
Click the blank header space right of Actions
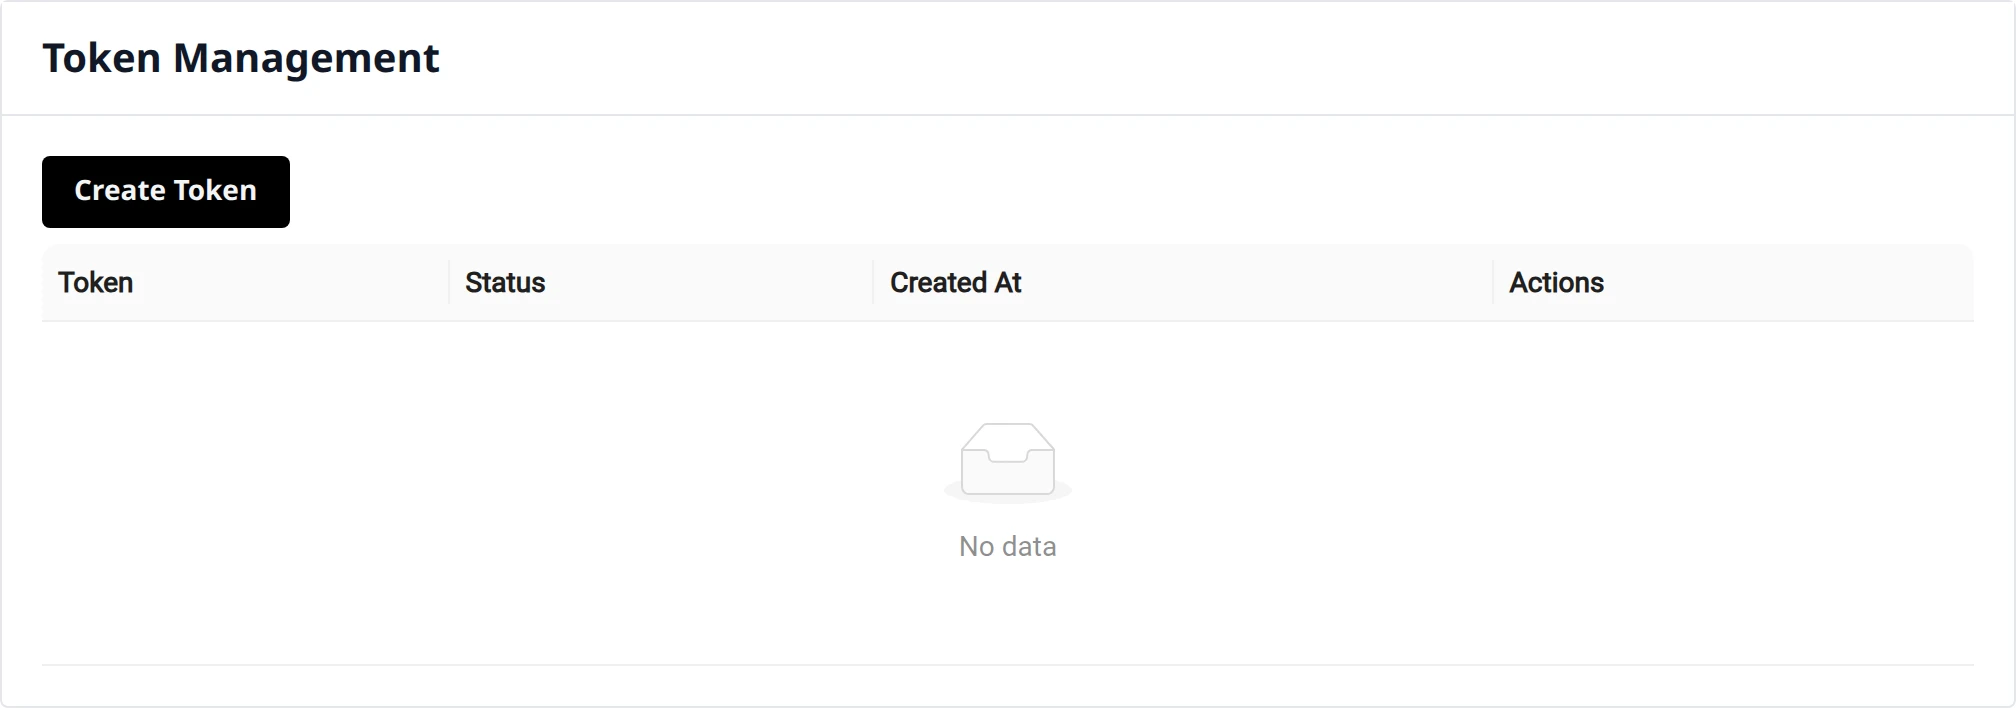point(1790,283)
